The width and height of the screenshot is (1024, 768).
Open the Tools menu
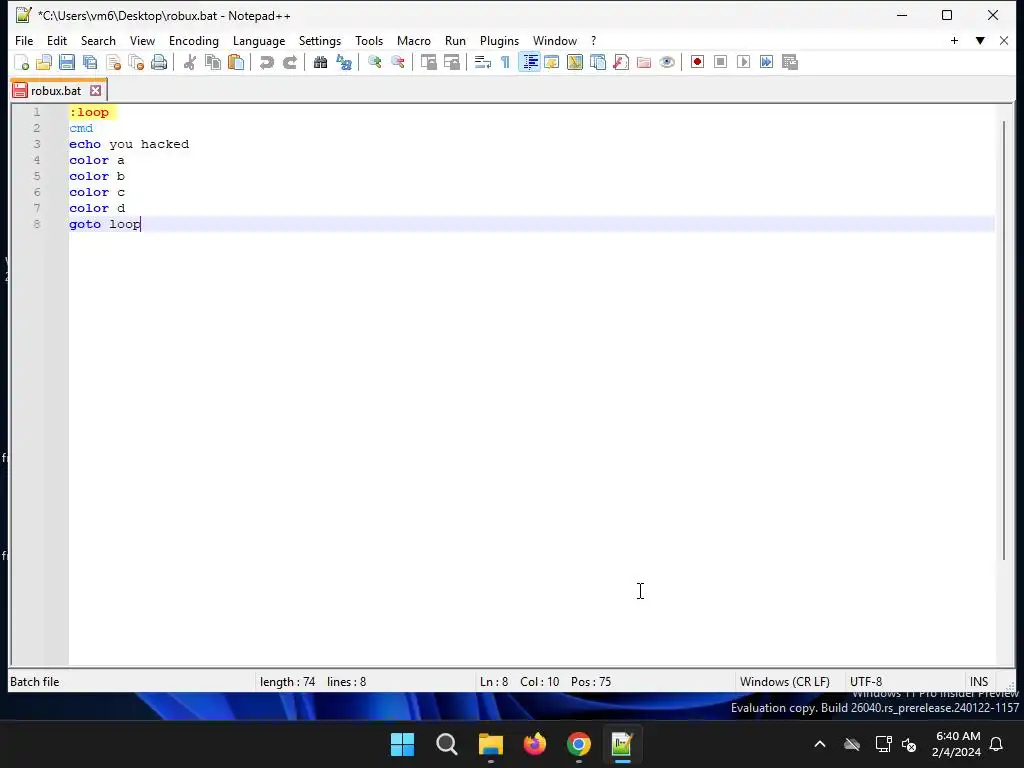[x=369, y=40]
